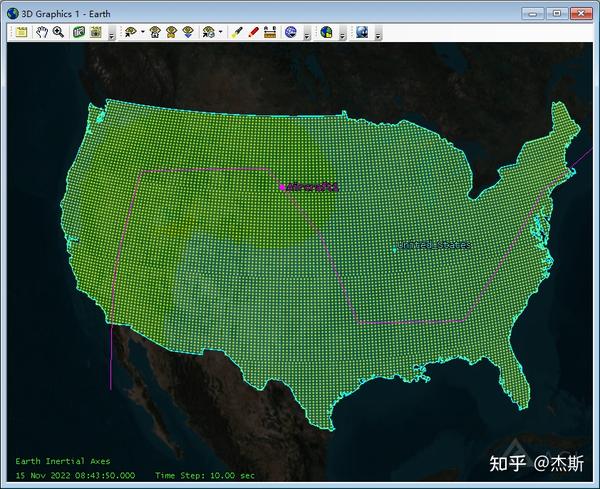Click the Aircraft1 magenta marker on map
Image resolution: width=600 pixels, height=489 pixels.
(282, 187)
